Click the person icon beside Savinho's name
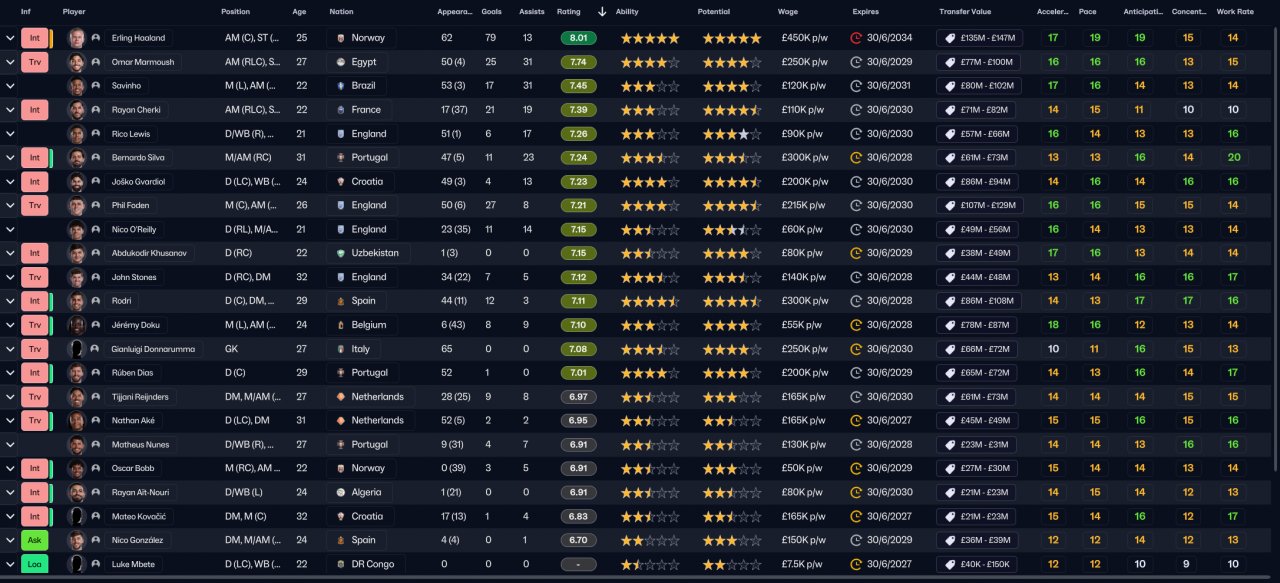Viewport: 1280px width, 583px height. (x=95, y=86)
